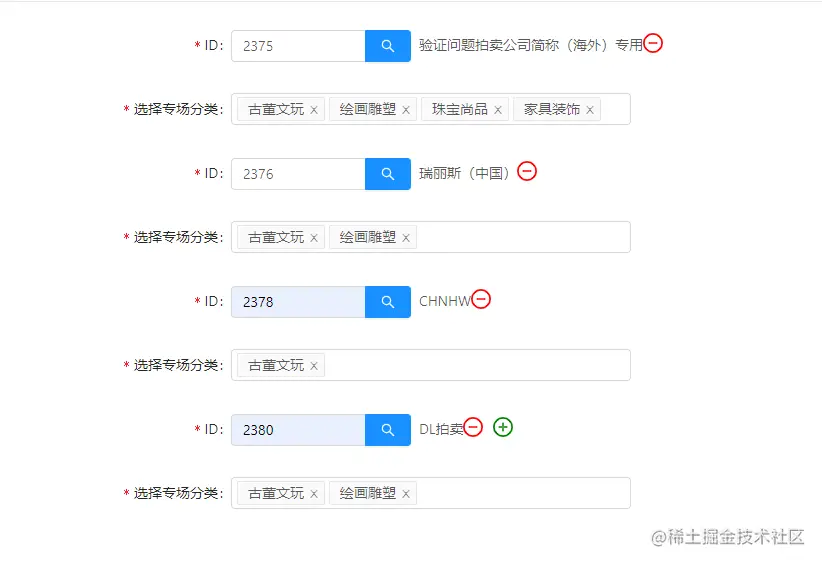Click the ID field showing 2376
This screenshot has height=564, width=822.
tap(298, 174)
